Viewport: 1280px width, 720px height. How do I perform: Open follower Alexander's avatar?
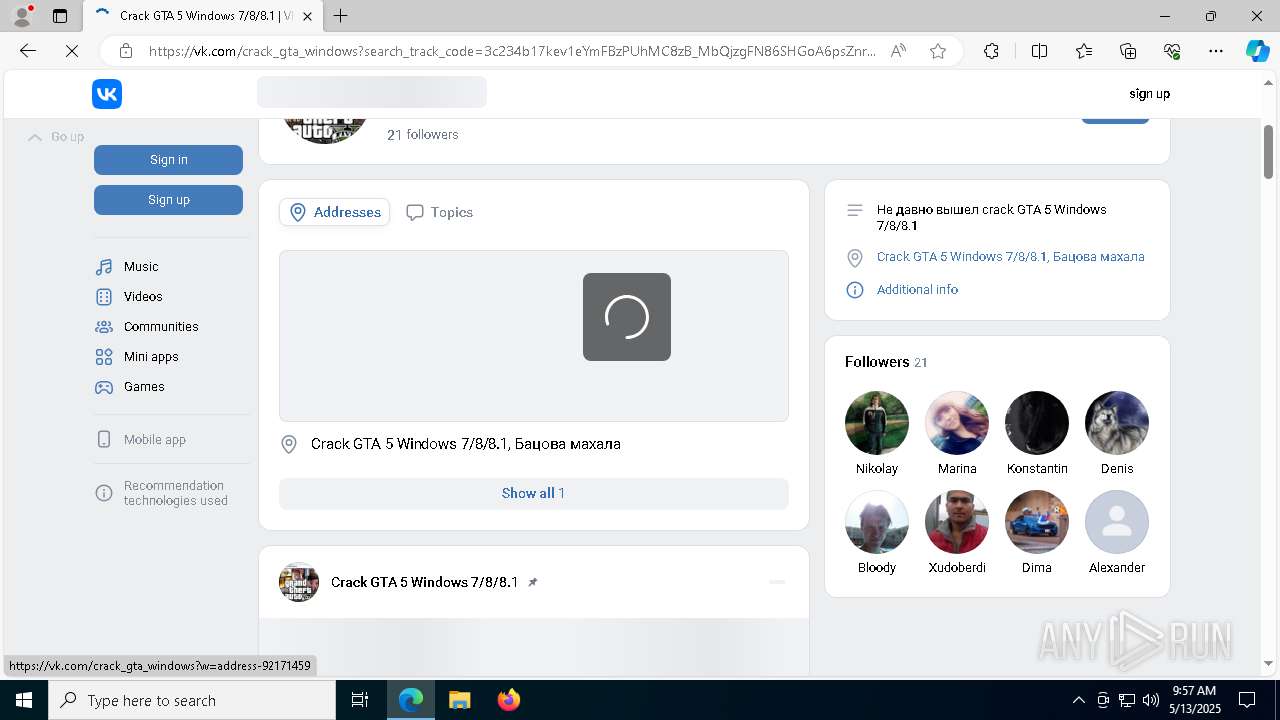[x=1117, y=522]
